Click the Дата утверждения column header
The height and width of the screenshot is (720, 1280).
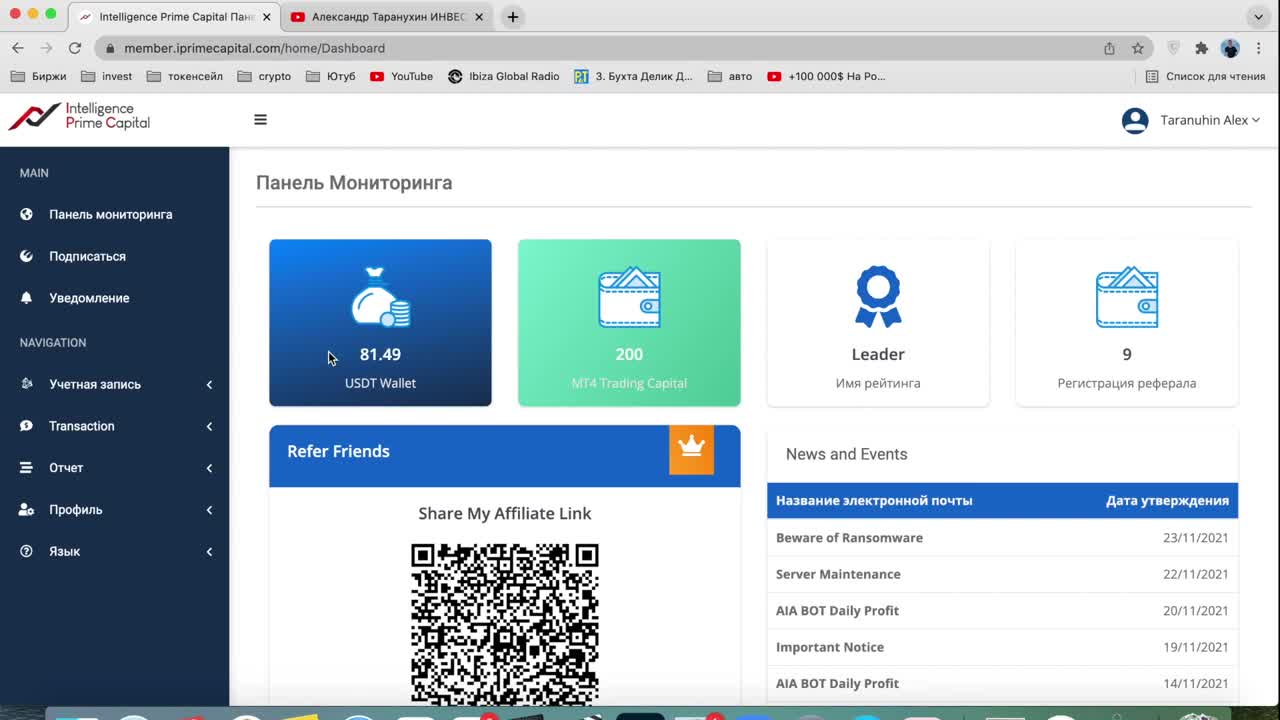click(1167, 501)
